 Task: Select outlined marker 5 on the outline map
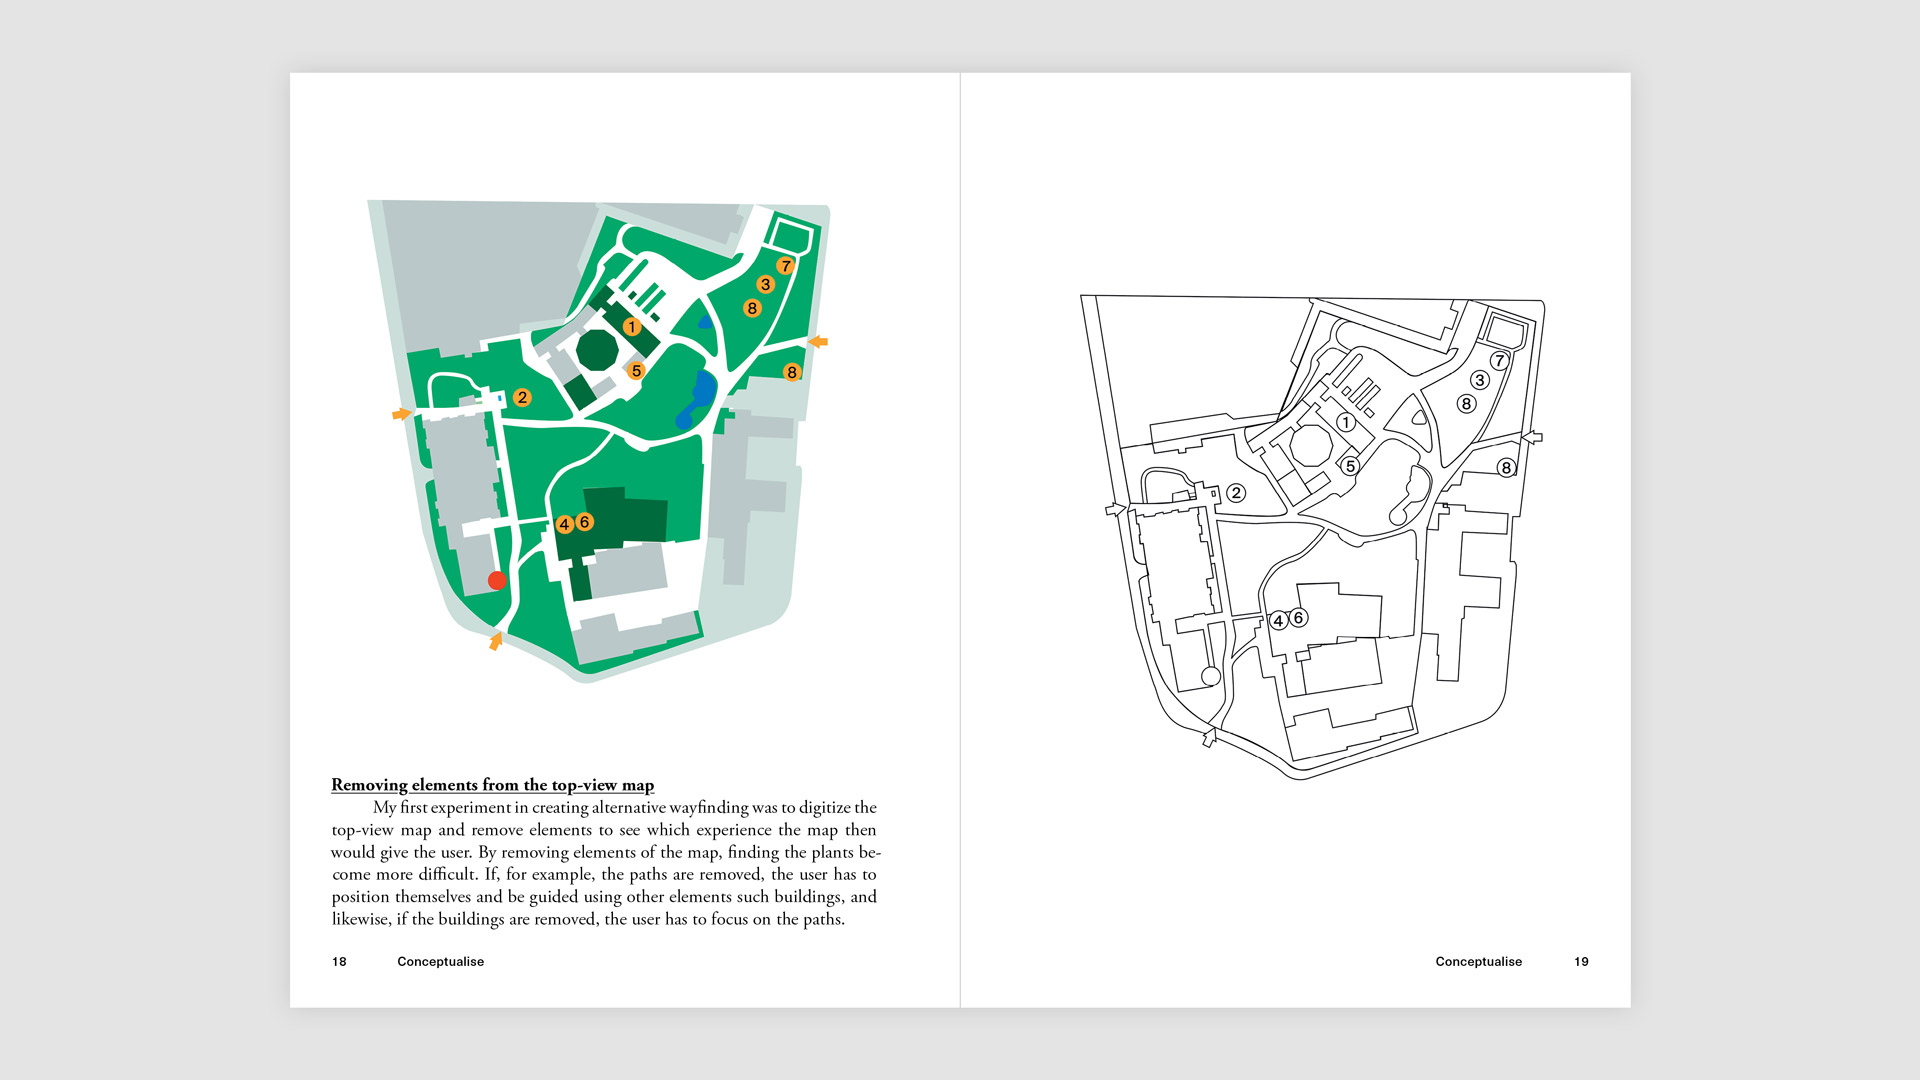[x=1350, y=466]
